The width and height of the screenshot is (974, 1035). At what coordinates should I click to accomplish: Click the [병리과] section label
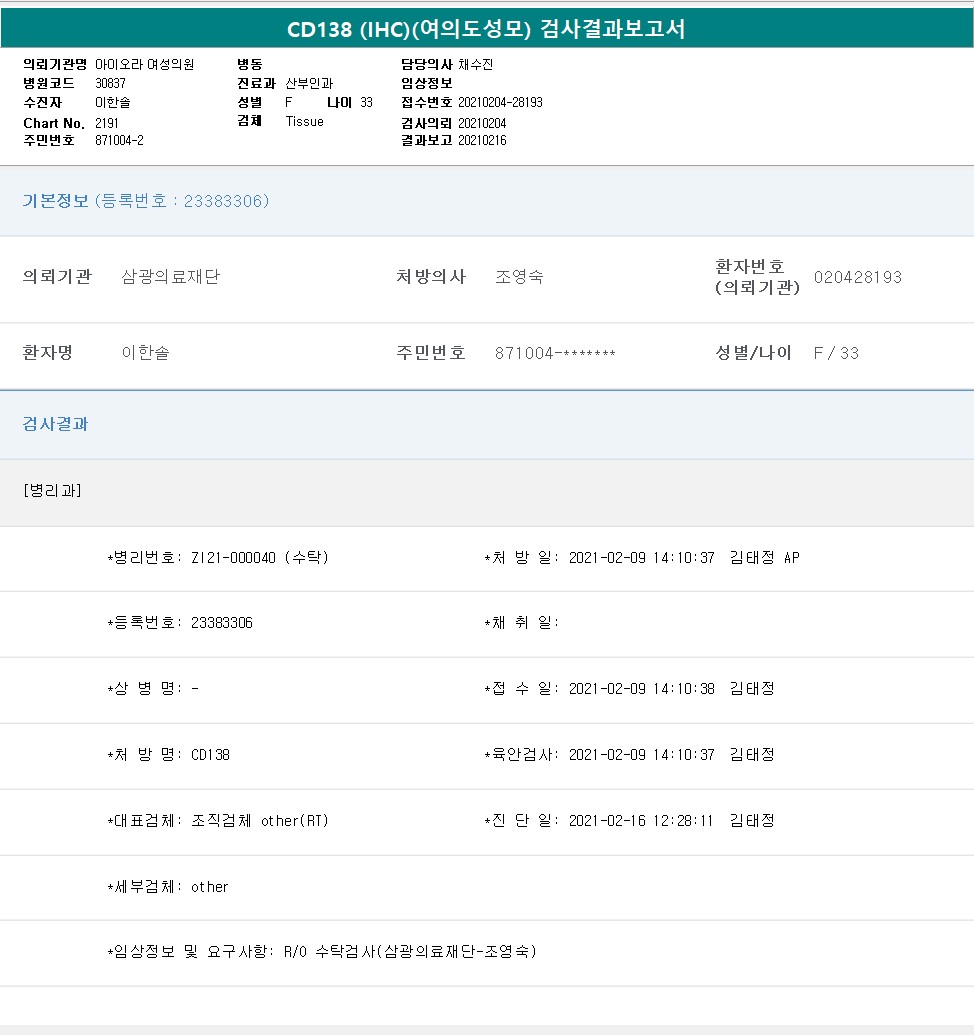pyautogui.click(x=52, y=490)
